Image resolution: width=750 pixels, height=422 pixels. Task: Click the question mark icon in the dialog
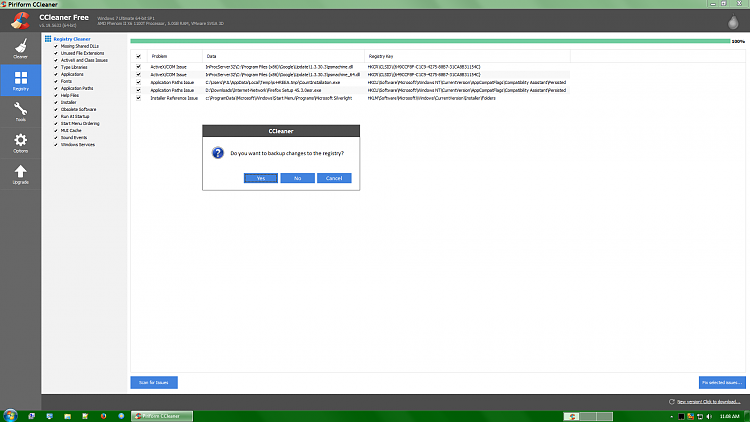[218, 153]
